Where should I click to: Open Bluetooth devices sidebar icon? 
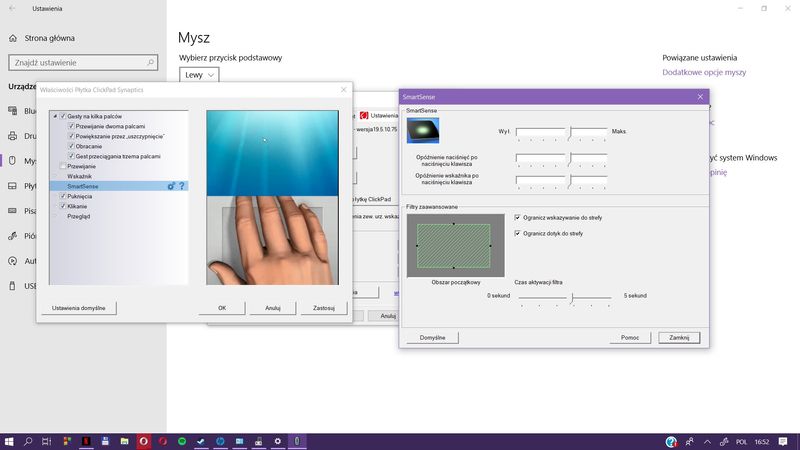point(13,111)
